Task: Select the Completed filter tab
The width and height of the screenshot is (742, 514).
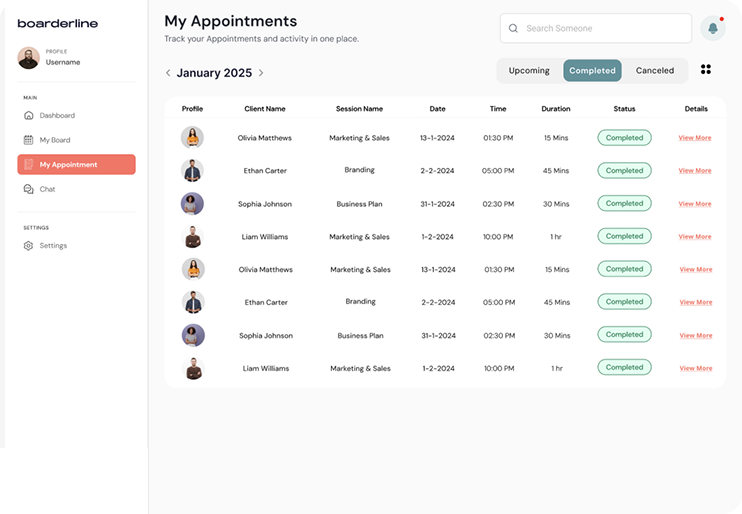Action: click(x=592, y=71)
